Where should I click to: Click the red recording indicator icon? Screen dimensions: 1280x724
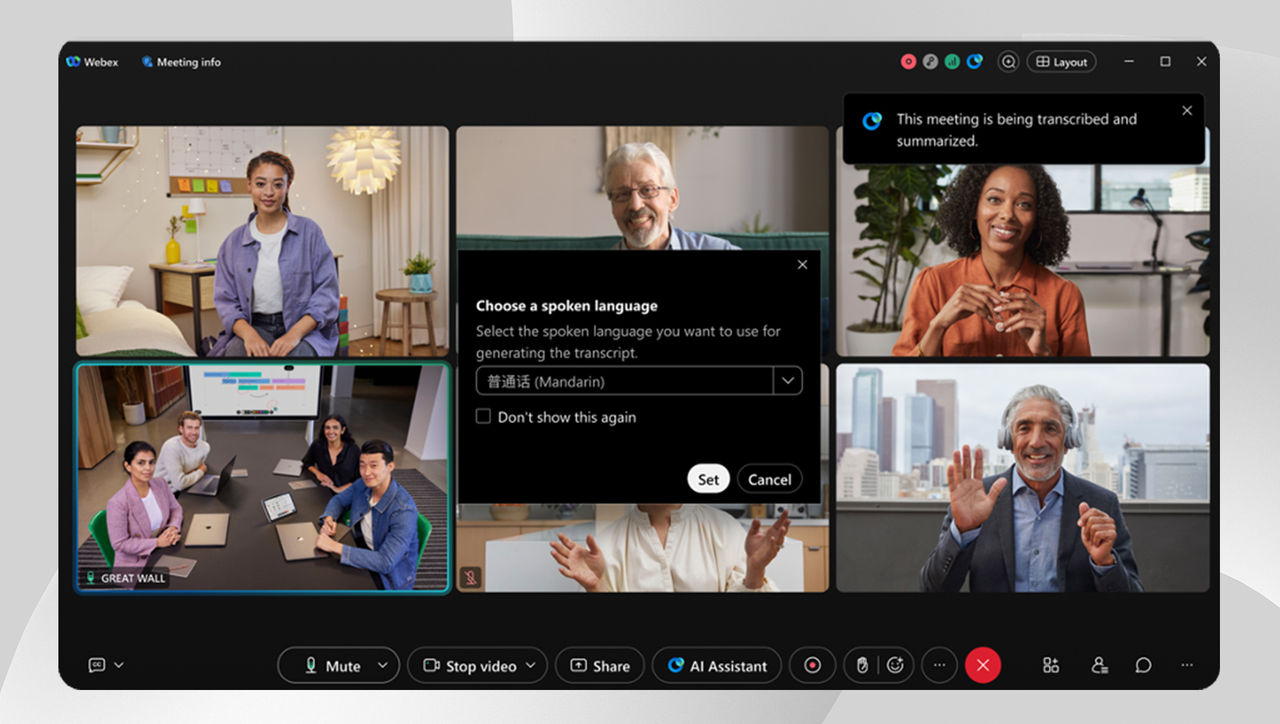point(908,62)
